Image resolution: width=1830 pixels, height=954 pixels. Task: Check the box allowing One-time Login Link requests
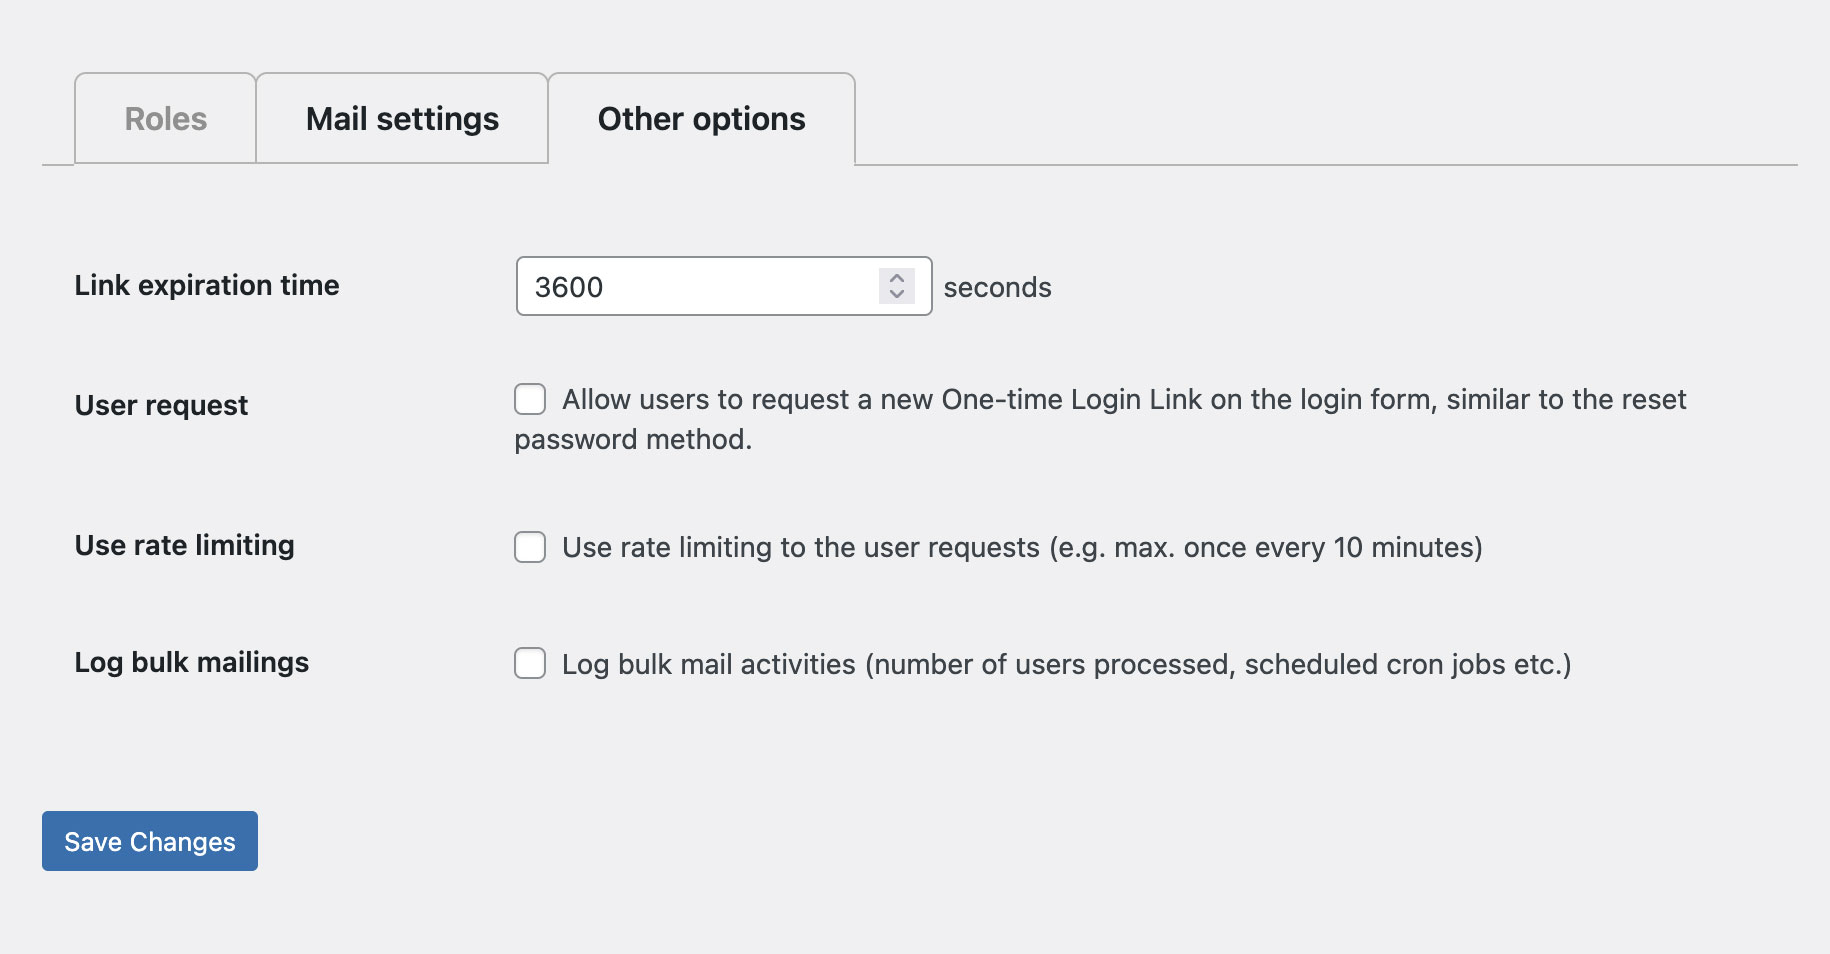pyautogui.click(x=529, y=398)
